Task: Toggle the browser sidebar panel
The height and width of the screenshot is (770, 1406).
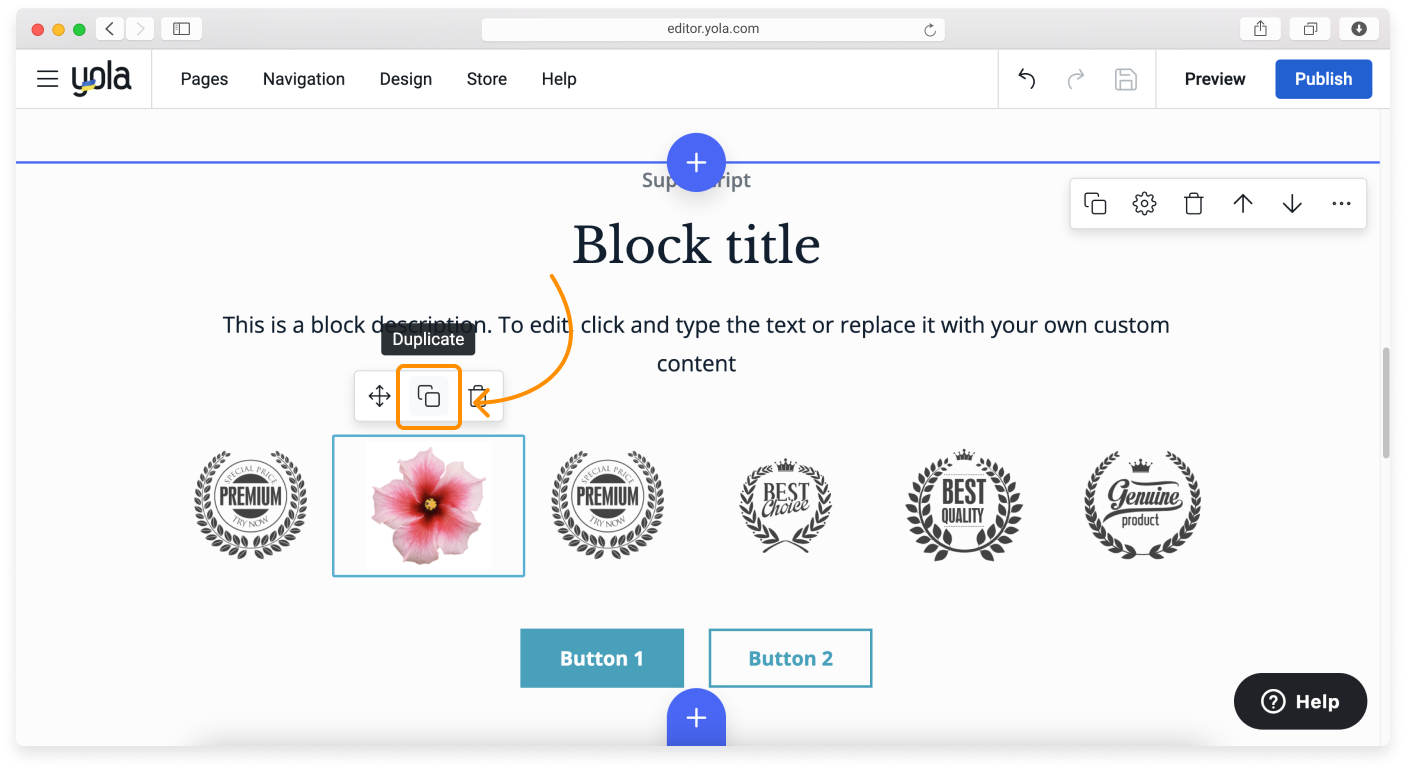Action: point(181,28)
